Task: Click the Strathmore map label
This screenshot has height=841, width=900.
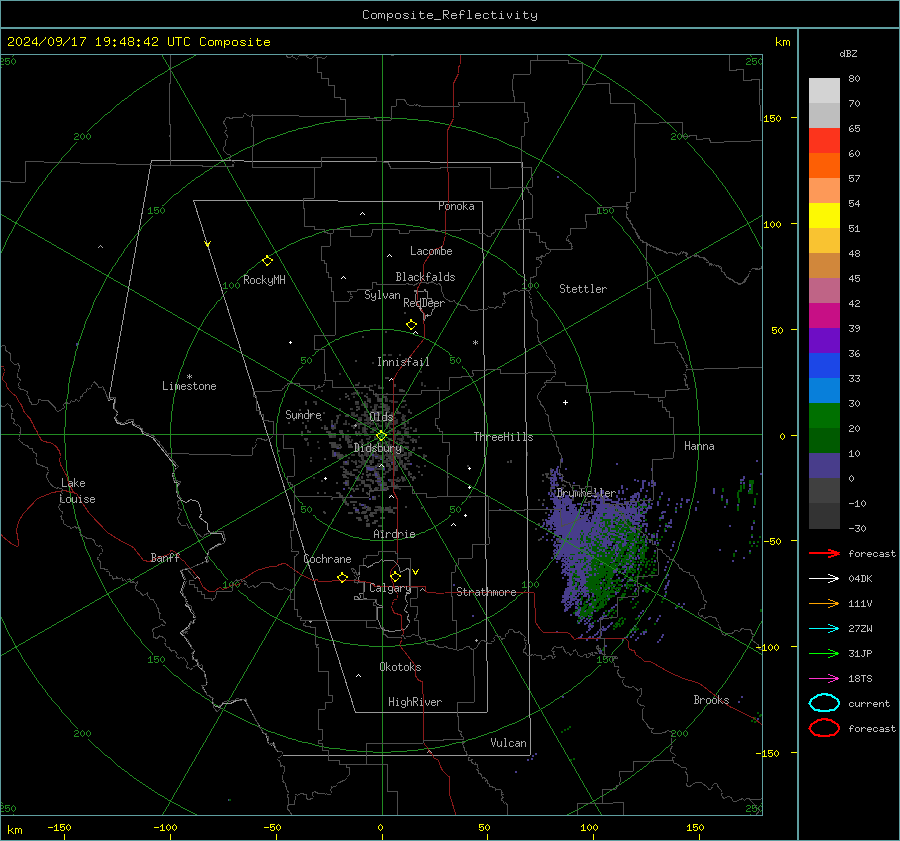Action: (x=486, y=592)
